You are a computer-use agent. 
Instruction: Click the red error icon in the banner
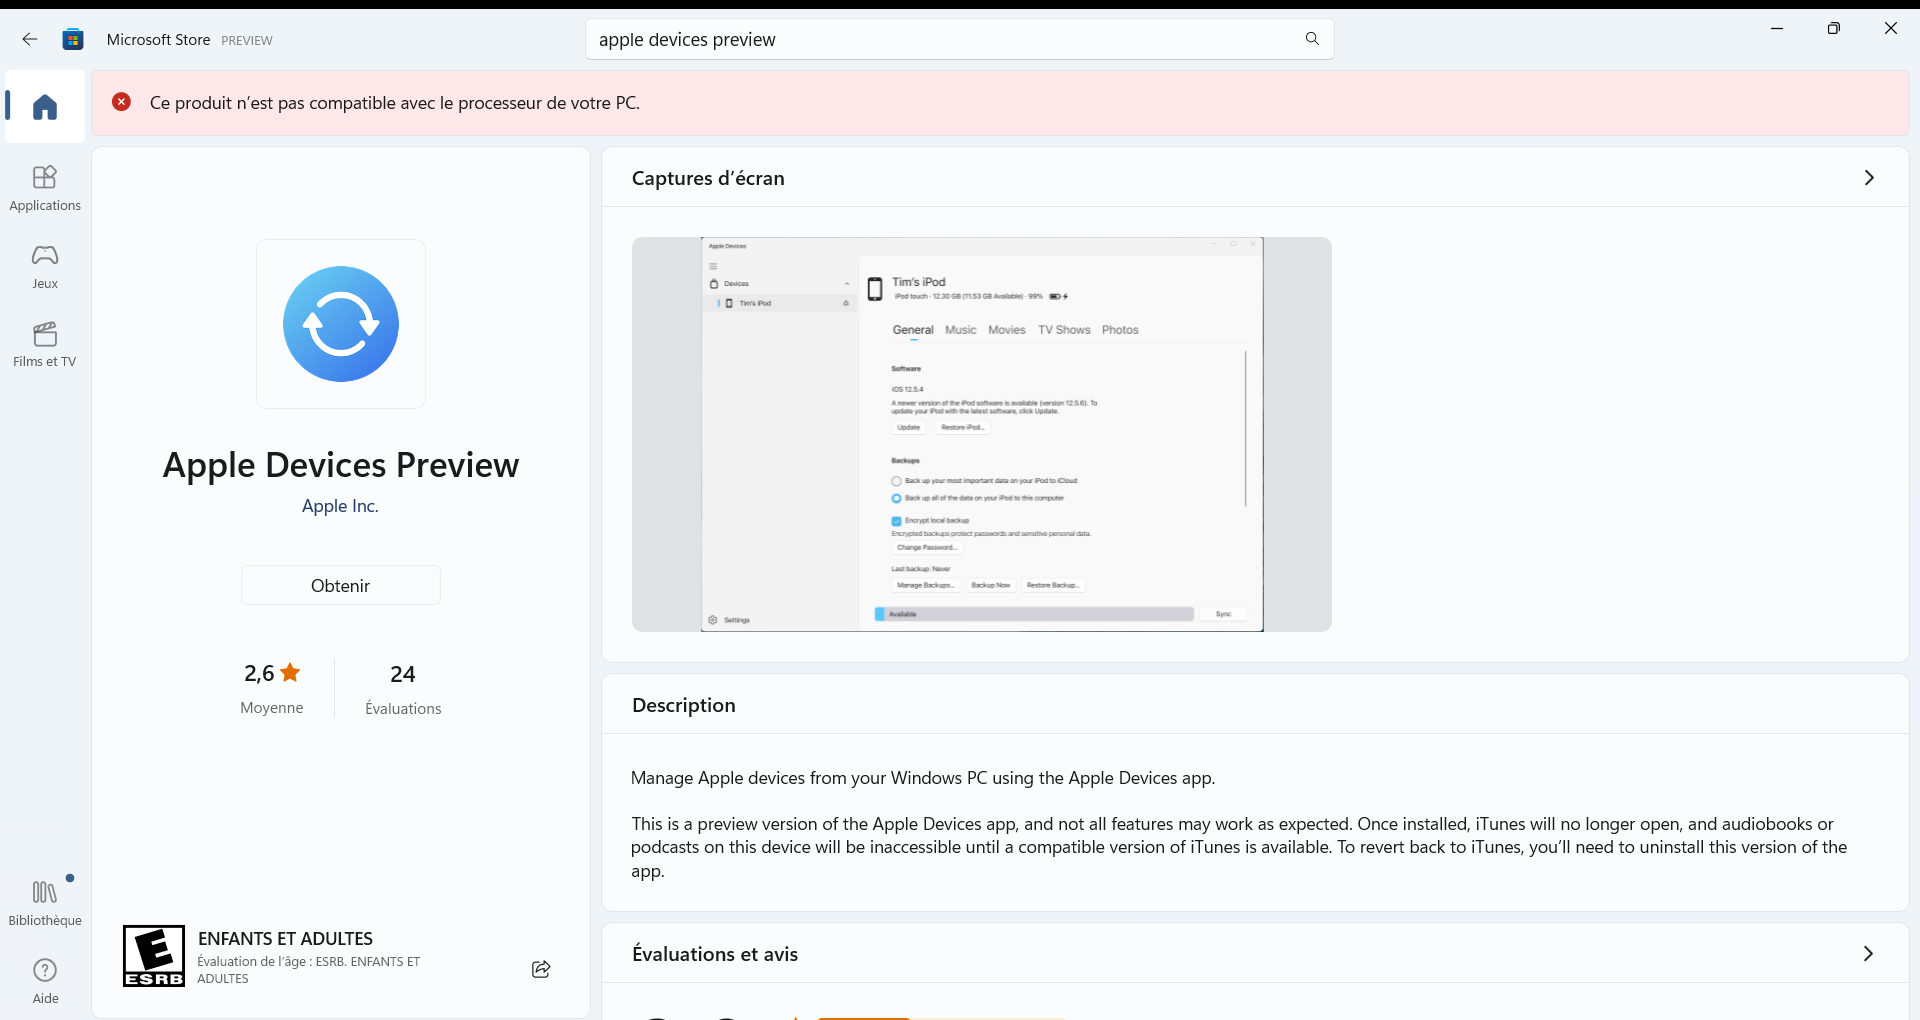coord(121,102)
